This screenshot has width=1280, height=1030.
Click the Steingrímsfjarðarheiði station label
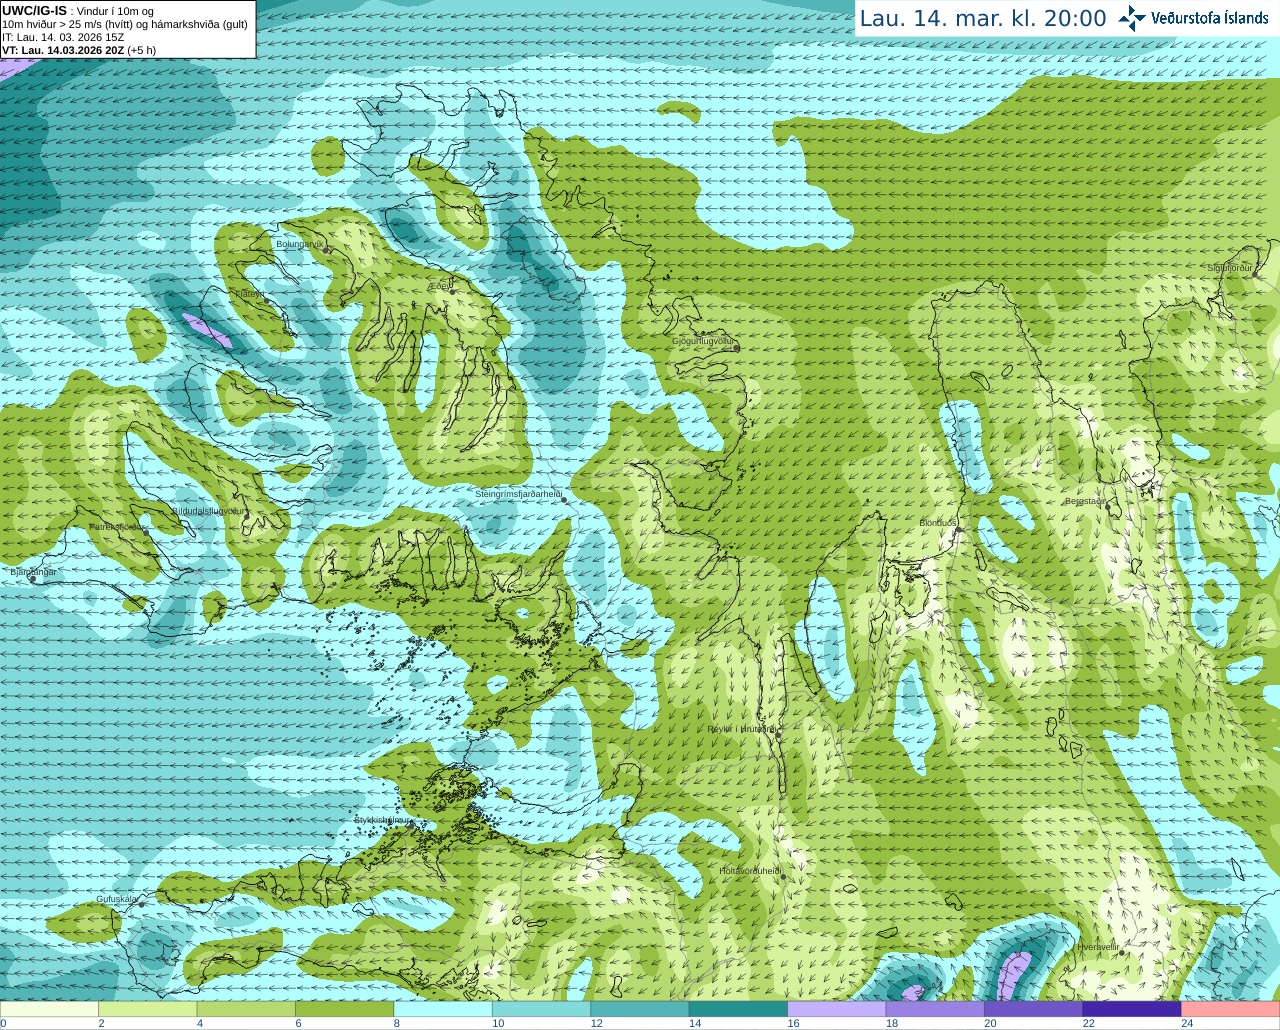[x=518, y=494]
